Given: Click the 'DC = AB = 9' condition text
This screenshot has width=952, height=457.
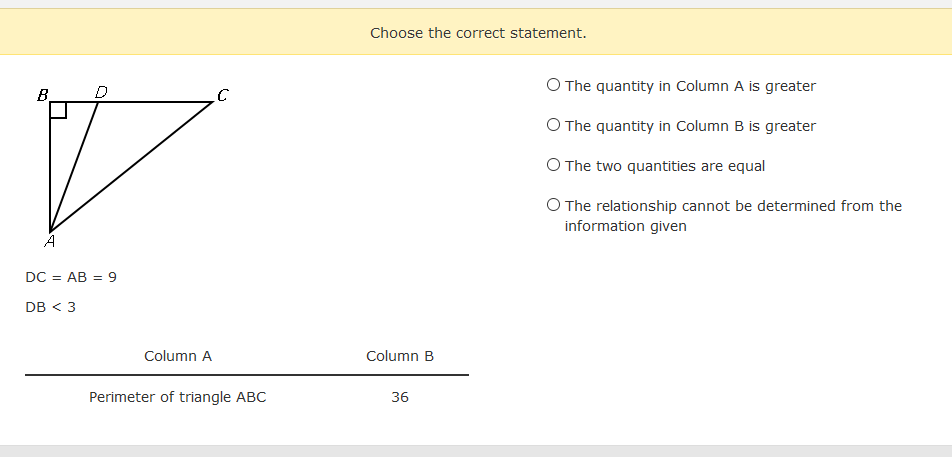Looking at the screenshot, I should tap(71, 277).
